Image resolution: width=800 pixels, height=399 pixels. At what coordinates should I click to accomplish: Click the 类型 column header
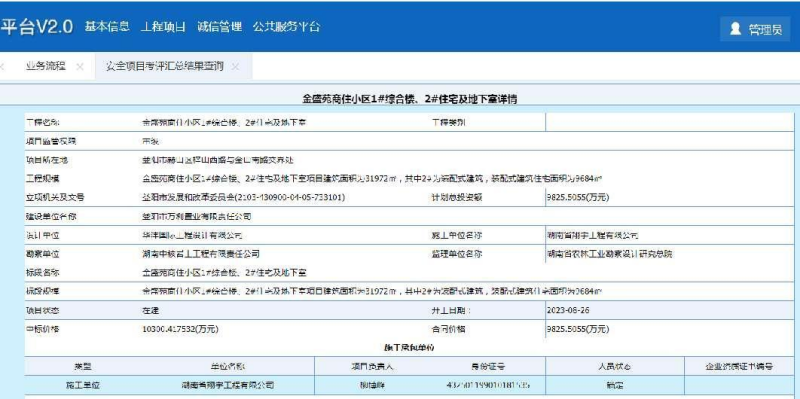(x=83, y=366)
